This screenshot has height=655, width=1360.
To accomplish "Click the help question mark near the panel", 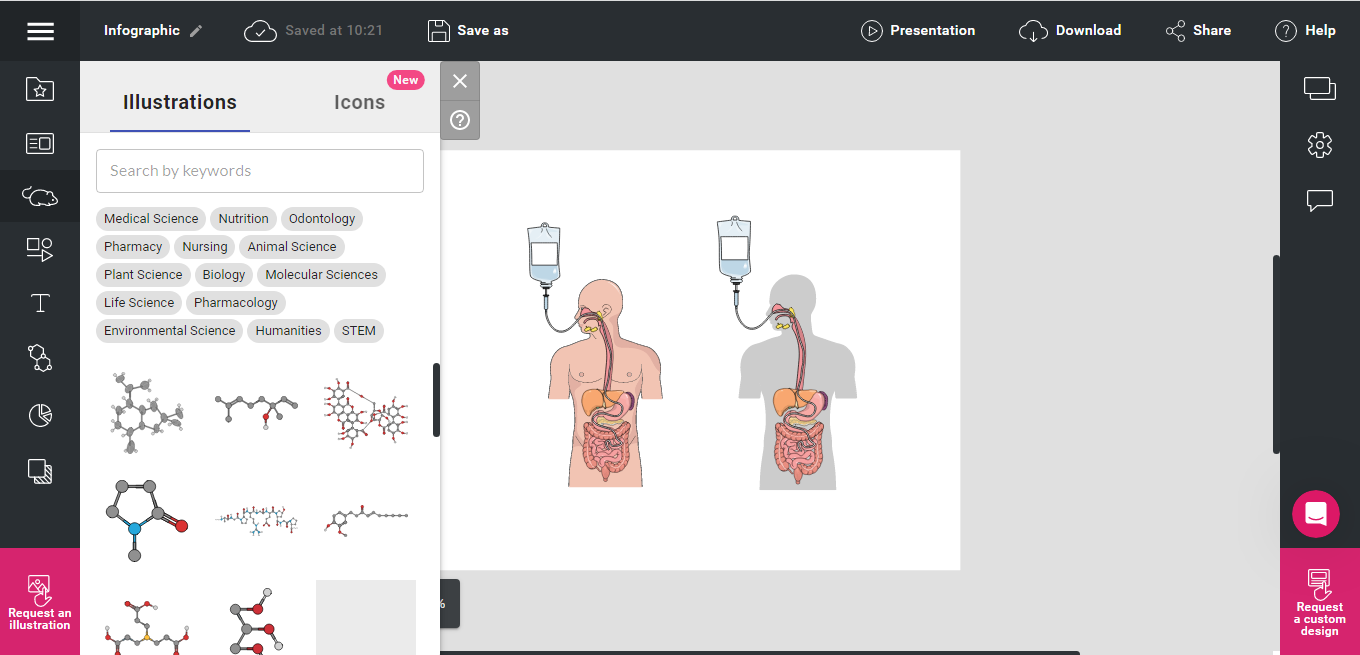I will coord(460,120).
